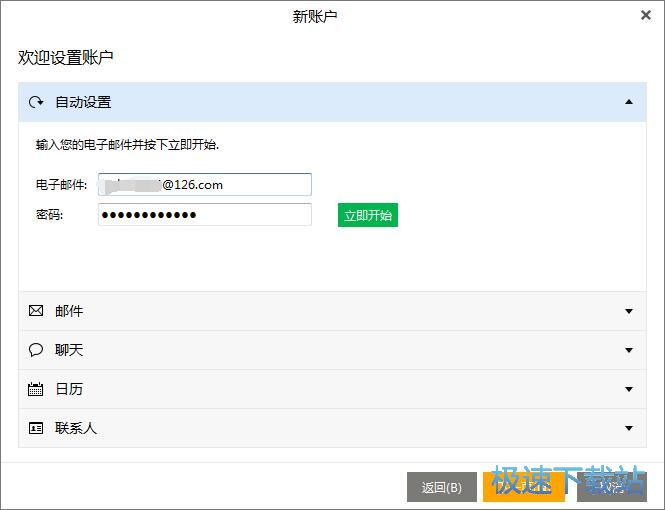
Task: Close the 新账户 dialog
Action: coord(645,15)
